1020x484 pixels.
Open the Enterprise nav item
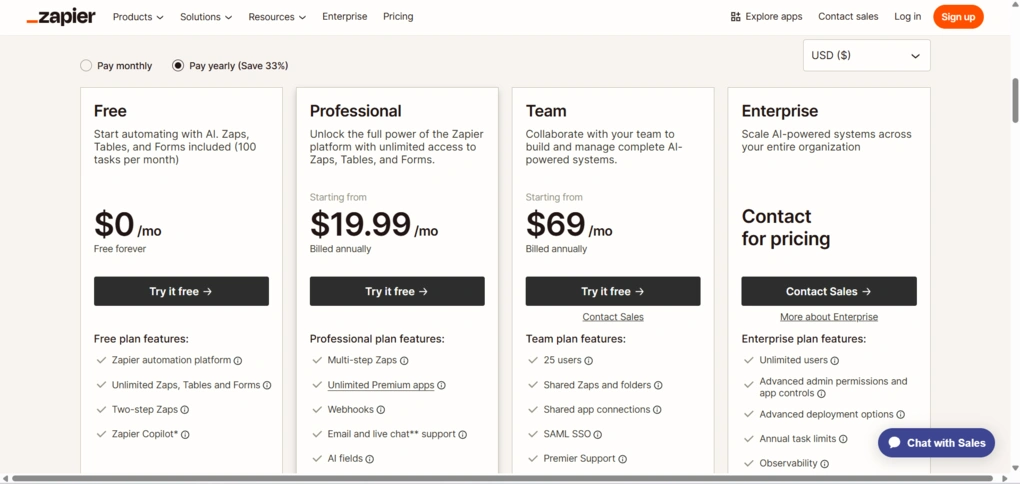[x=345, y=16]
